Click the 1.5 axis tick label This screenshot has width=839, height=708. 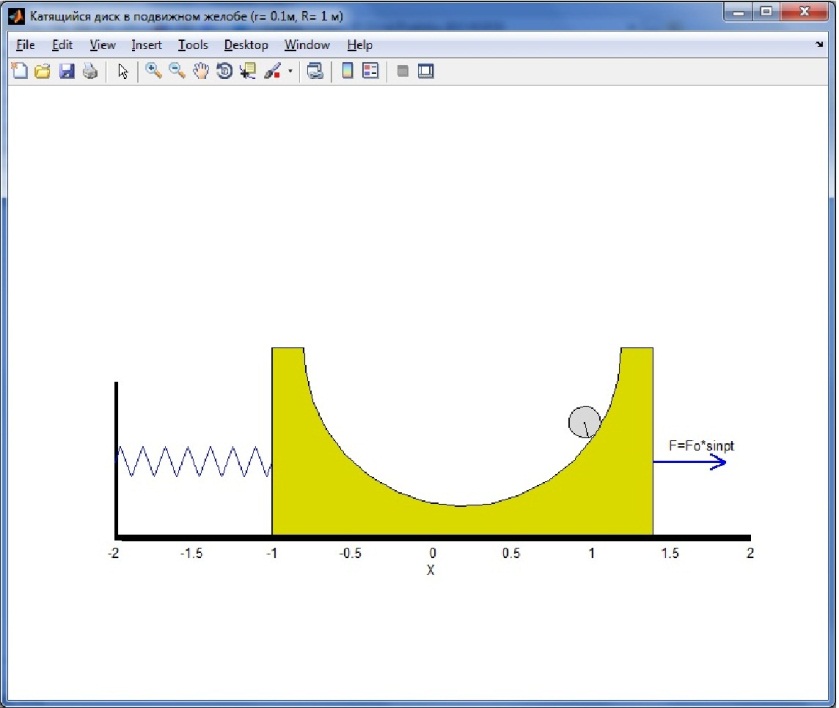coord(670,553)
